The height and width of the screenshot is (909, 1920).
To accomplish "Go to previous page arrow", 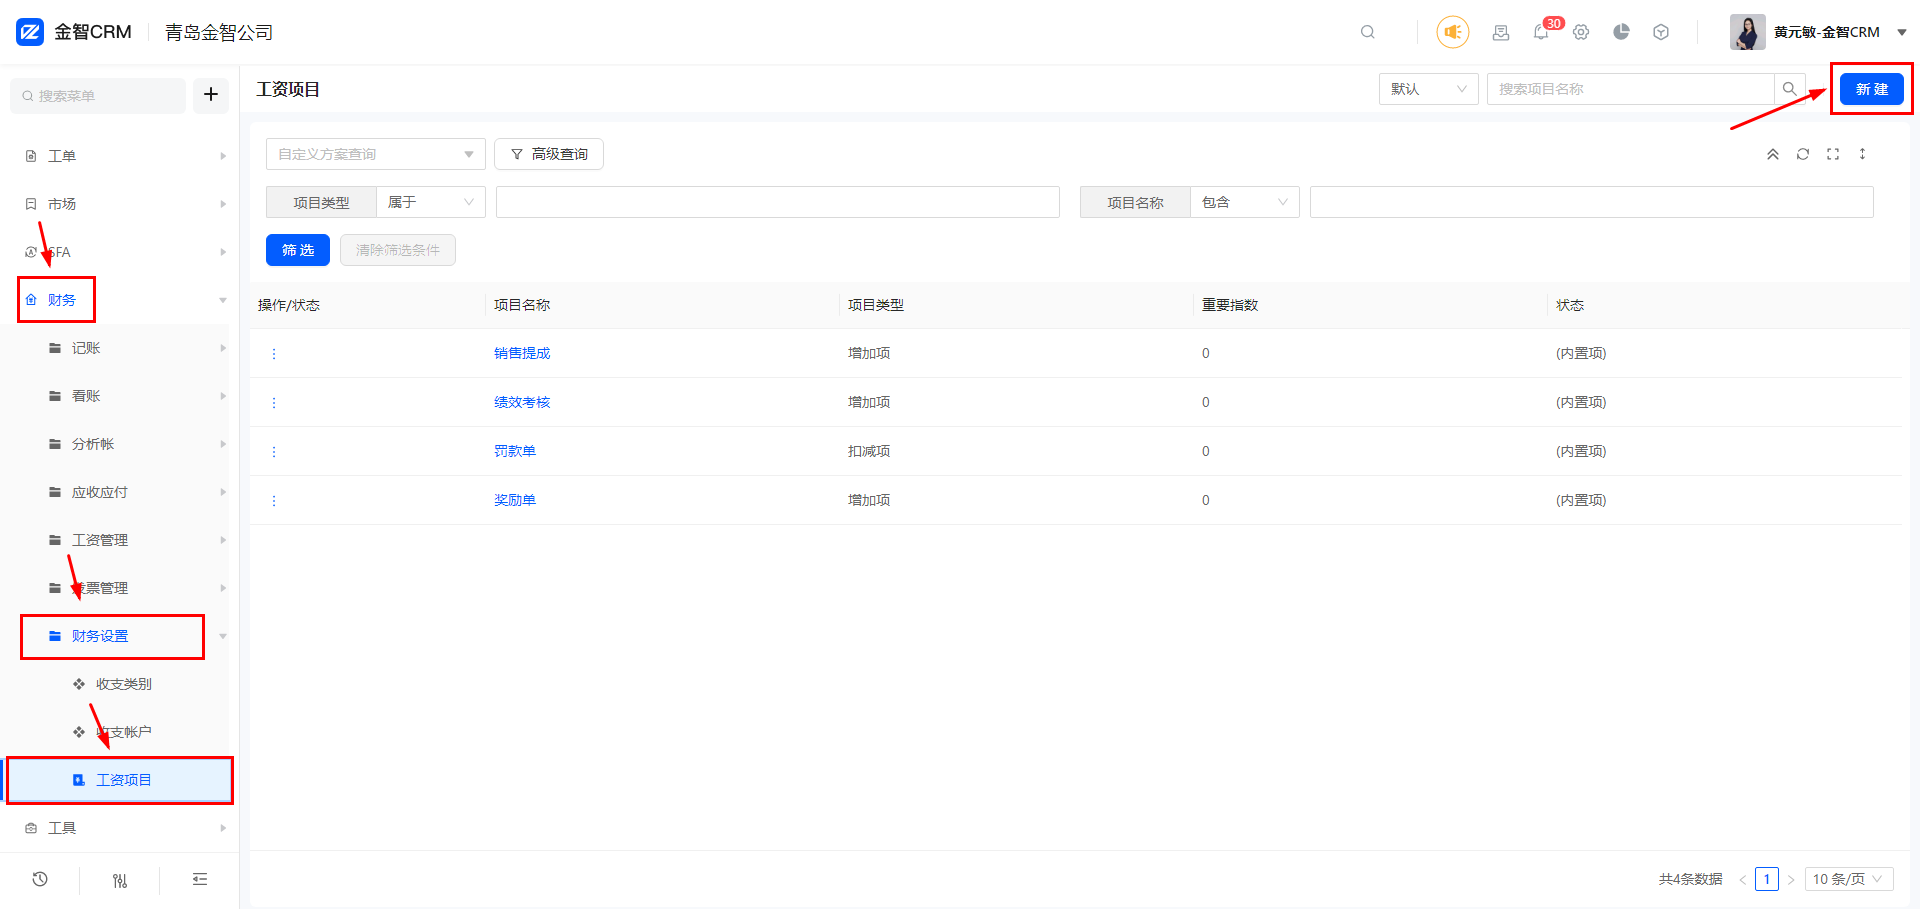I will (1742, 880).
